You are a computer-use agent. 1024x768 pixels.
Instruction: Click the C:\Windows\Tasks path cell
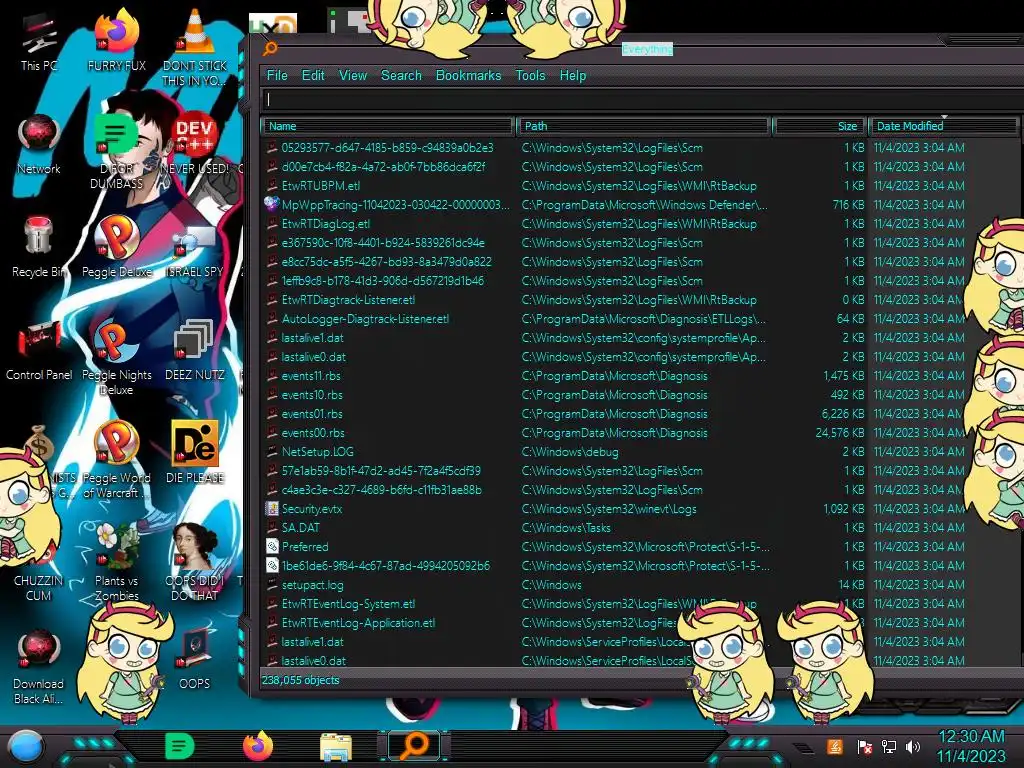[x=566, y=528]
